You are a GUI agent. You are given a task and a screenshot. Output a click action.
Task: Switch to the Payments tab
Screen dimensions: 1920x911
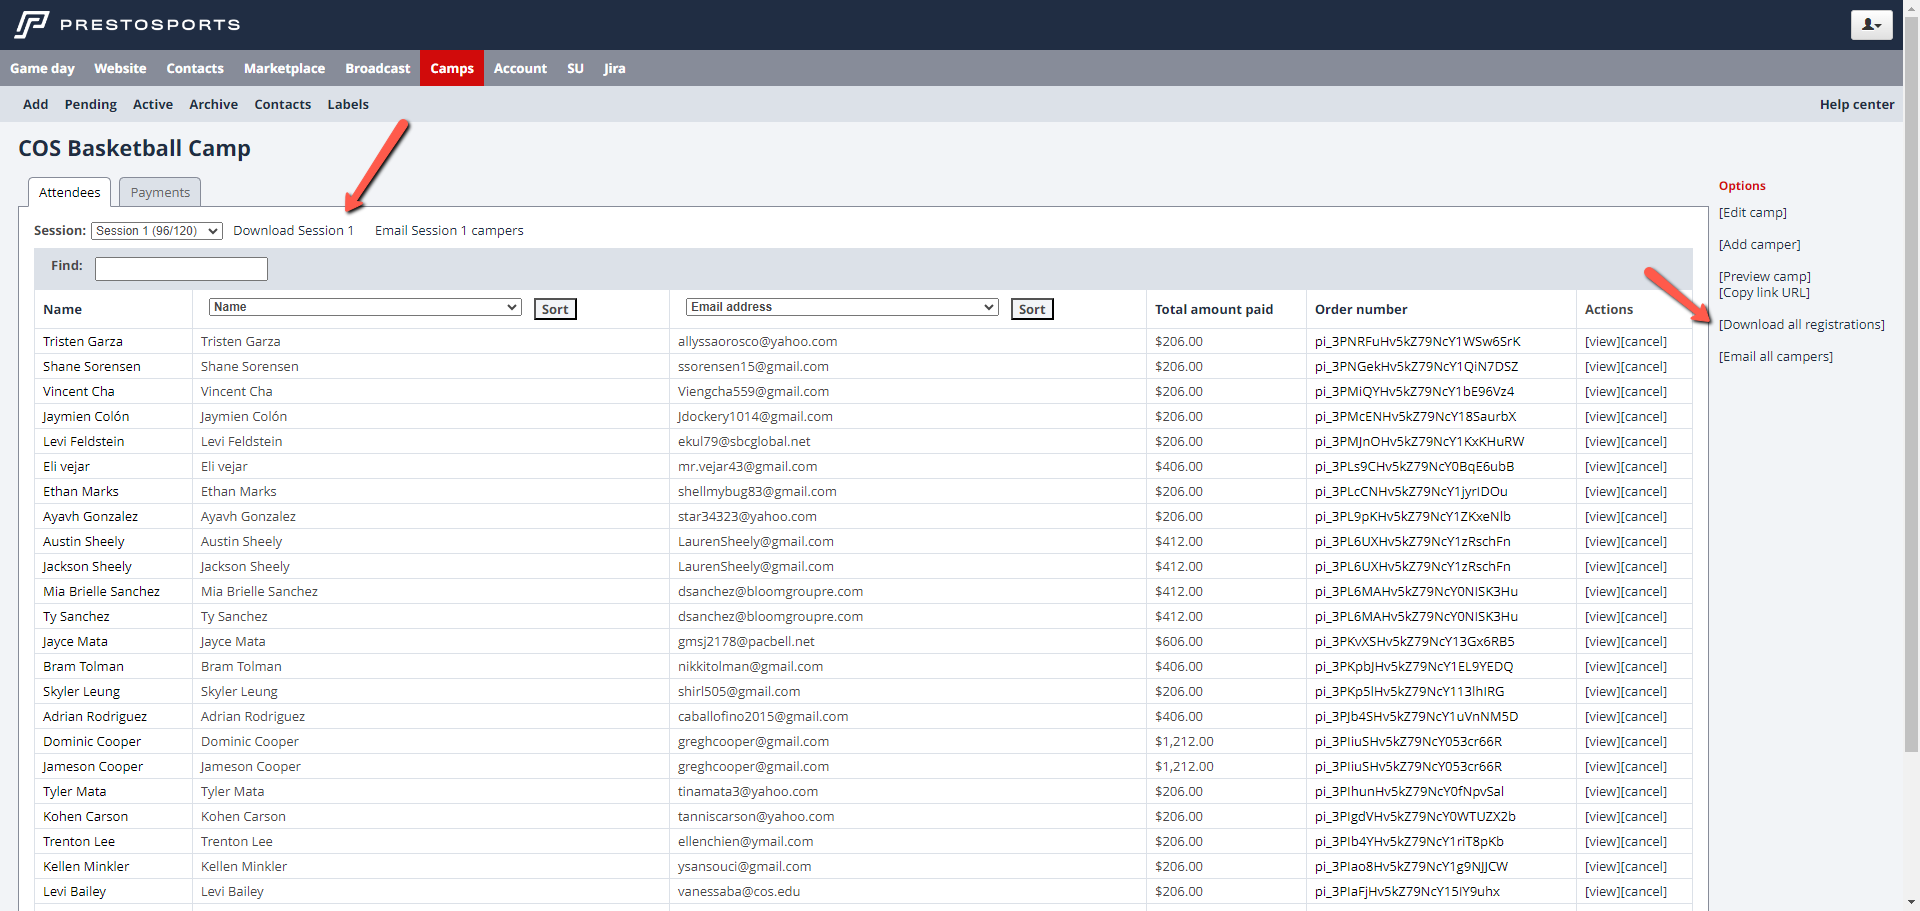coord(160,192)
